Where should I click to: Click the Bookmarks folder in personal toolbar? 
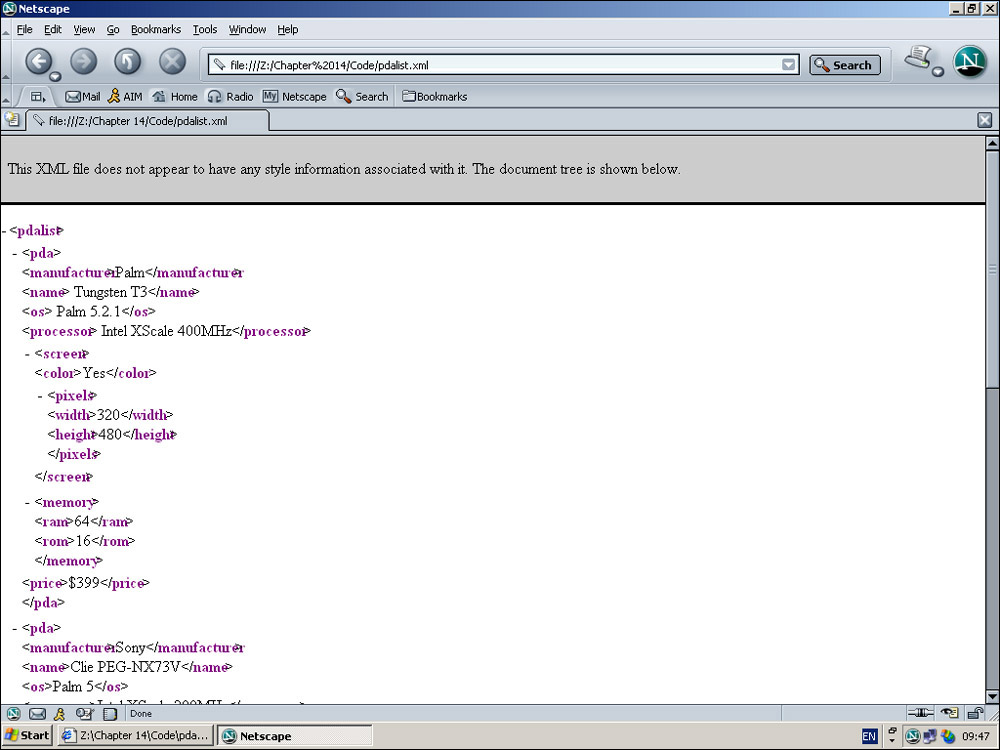pyautogui.click(x=434, y=97)
